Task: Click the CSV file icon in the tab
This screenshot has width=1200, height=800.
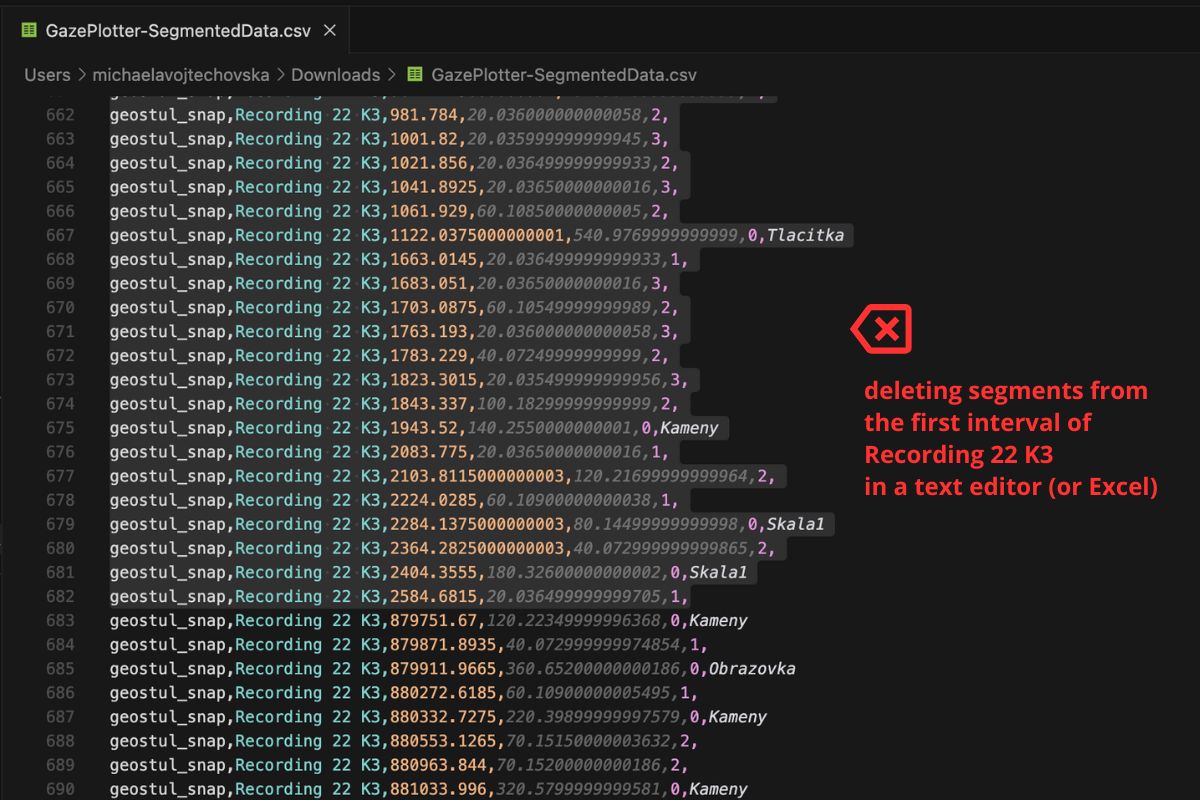Action: pos(29,30)
